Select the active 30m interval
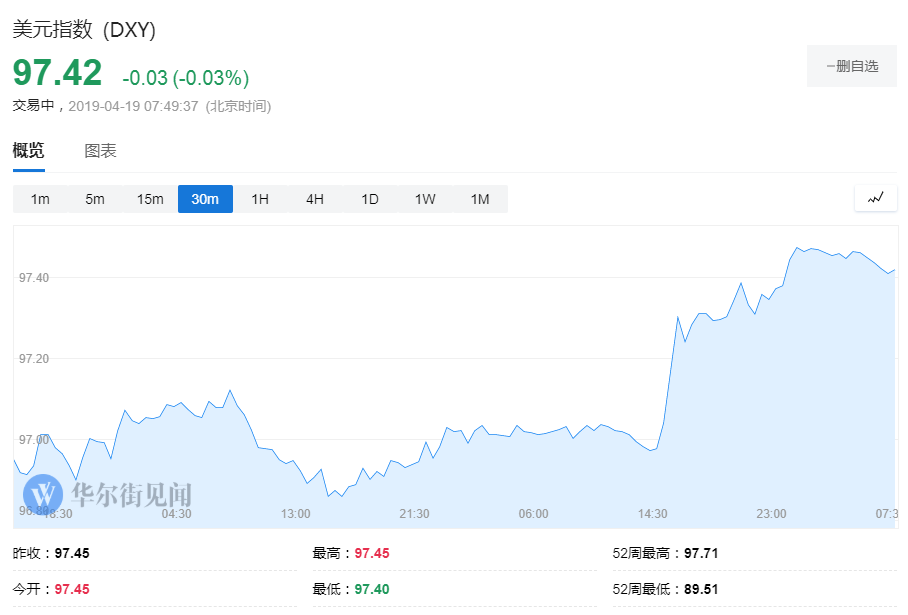Image resolution: width=908 pixels, height=615 pixels. [x=205, y=199]
